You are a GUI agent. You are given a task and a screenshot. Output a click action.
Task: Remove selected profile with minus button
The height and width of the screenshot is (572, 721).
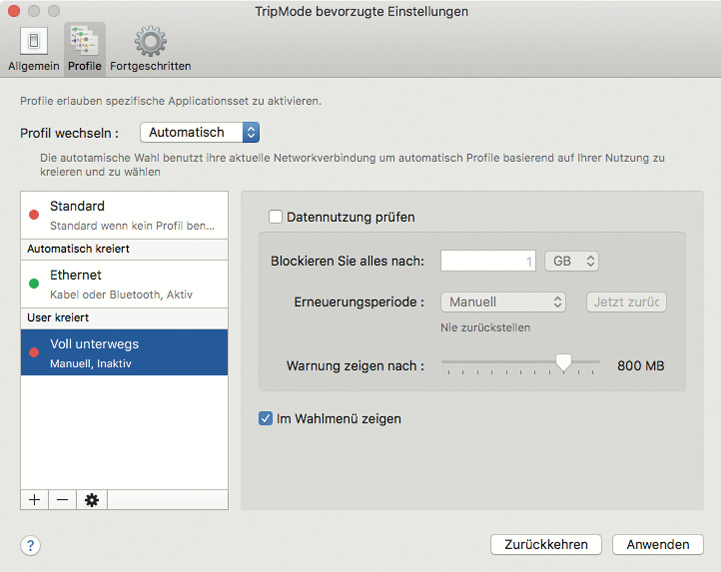point(62,500)
